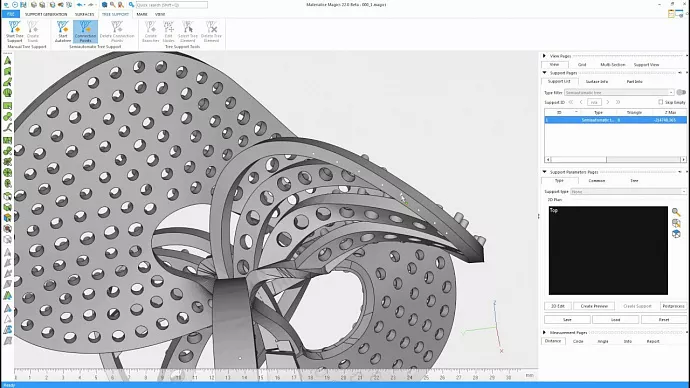Open the Angle measurement tab
690x388 pixels.
pos(603,341)
